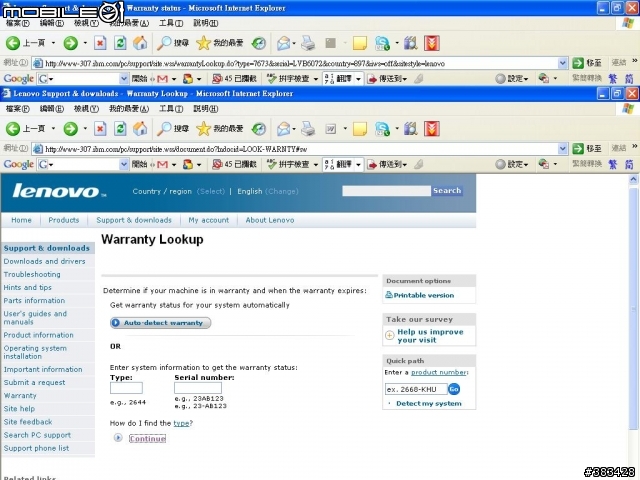Click the Serial number input field
The image size is (640, 480).
[x=198, y=388]
